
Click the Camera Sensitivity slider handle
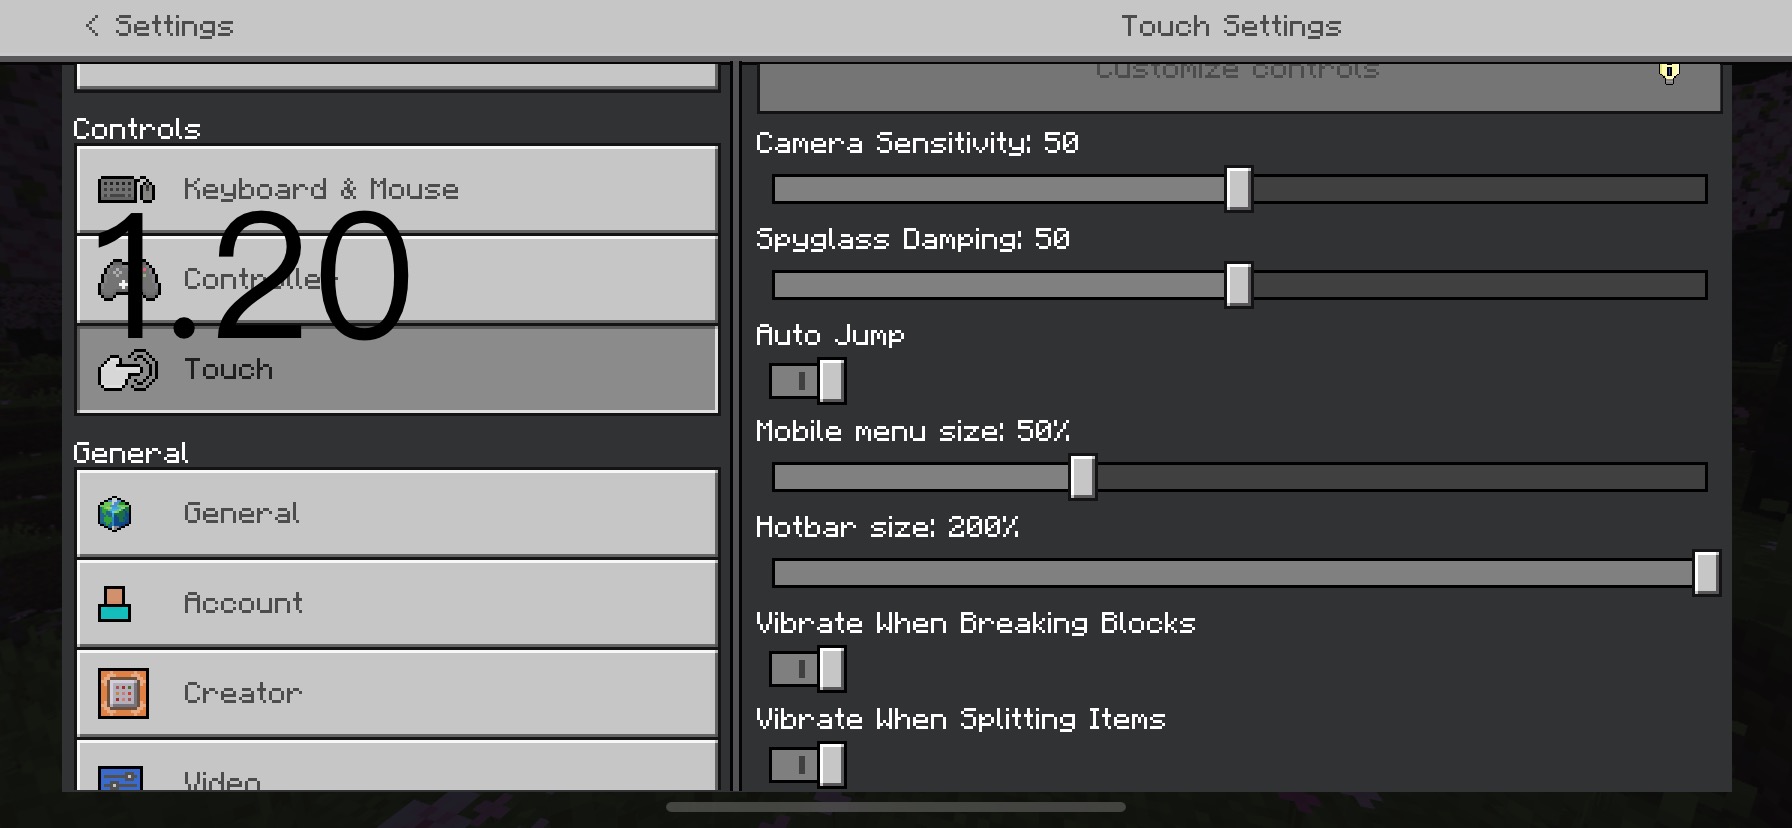point(1238,189)
